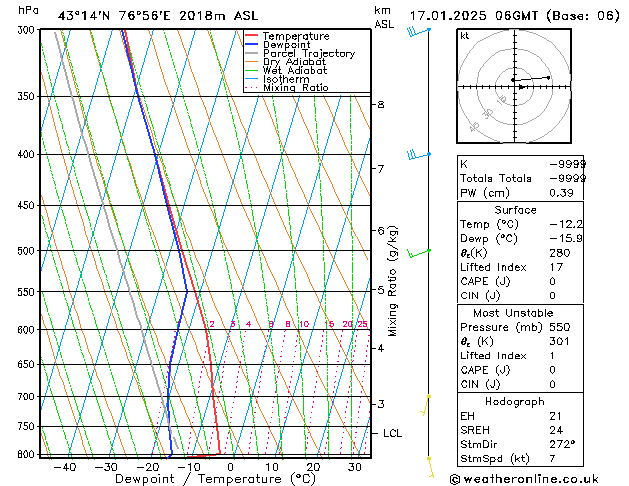
Task: Click the K index value -9999
Action: (x=568, y=164)
